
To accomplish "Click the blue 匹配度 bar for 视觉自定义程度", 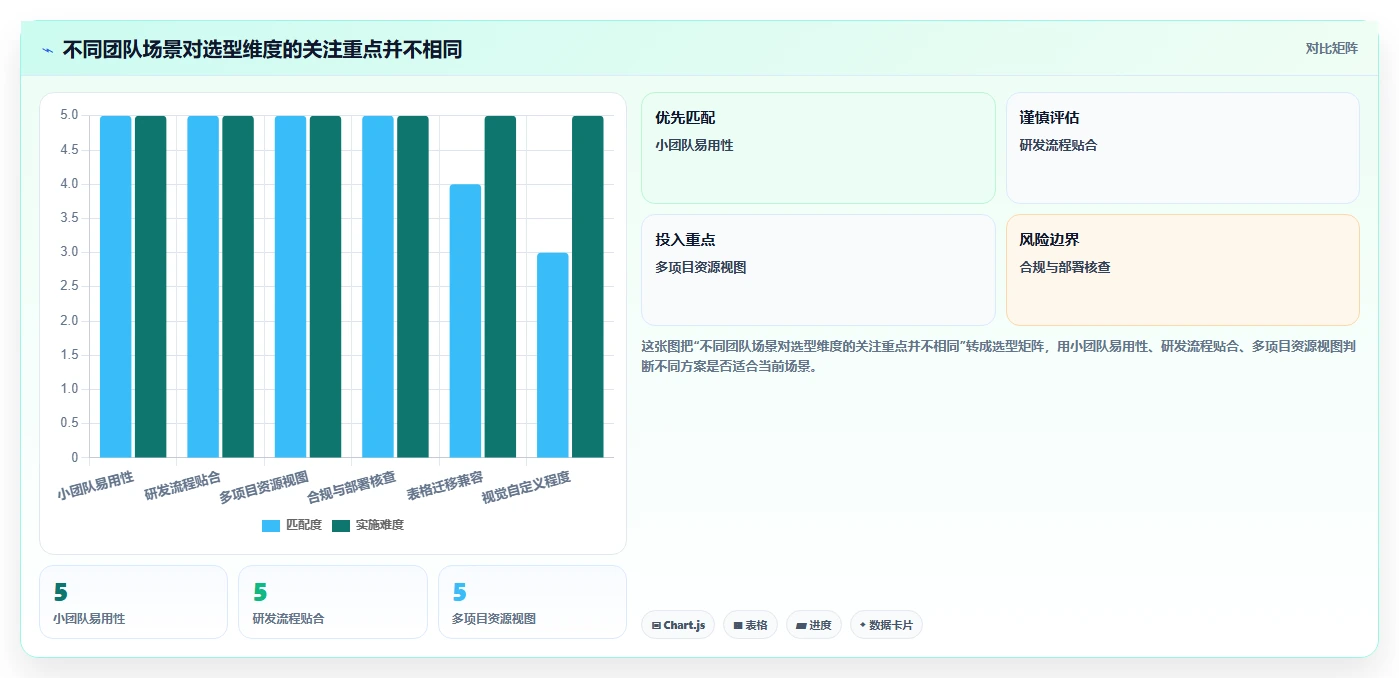I will pos(553,355).
